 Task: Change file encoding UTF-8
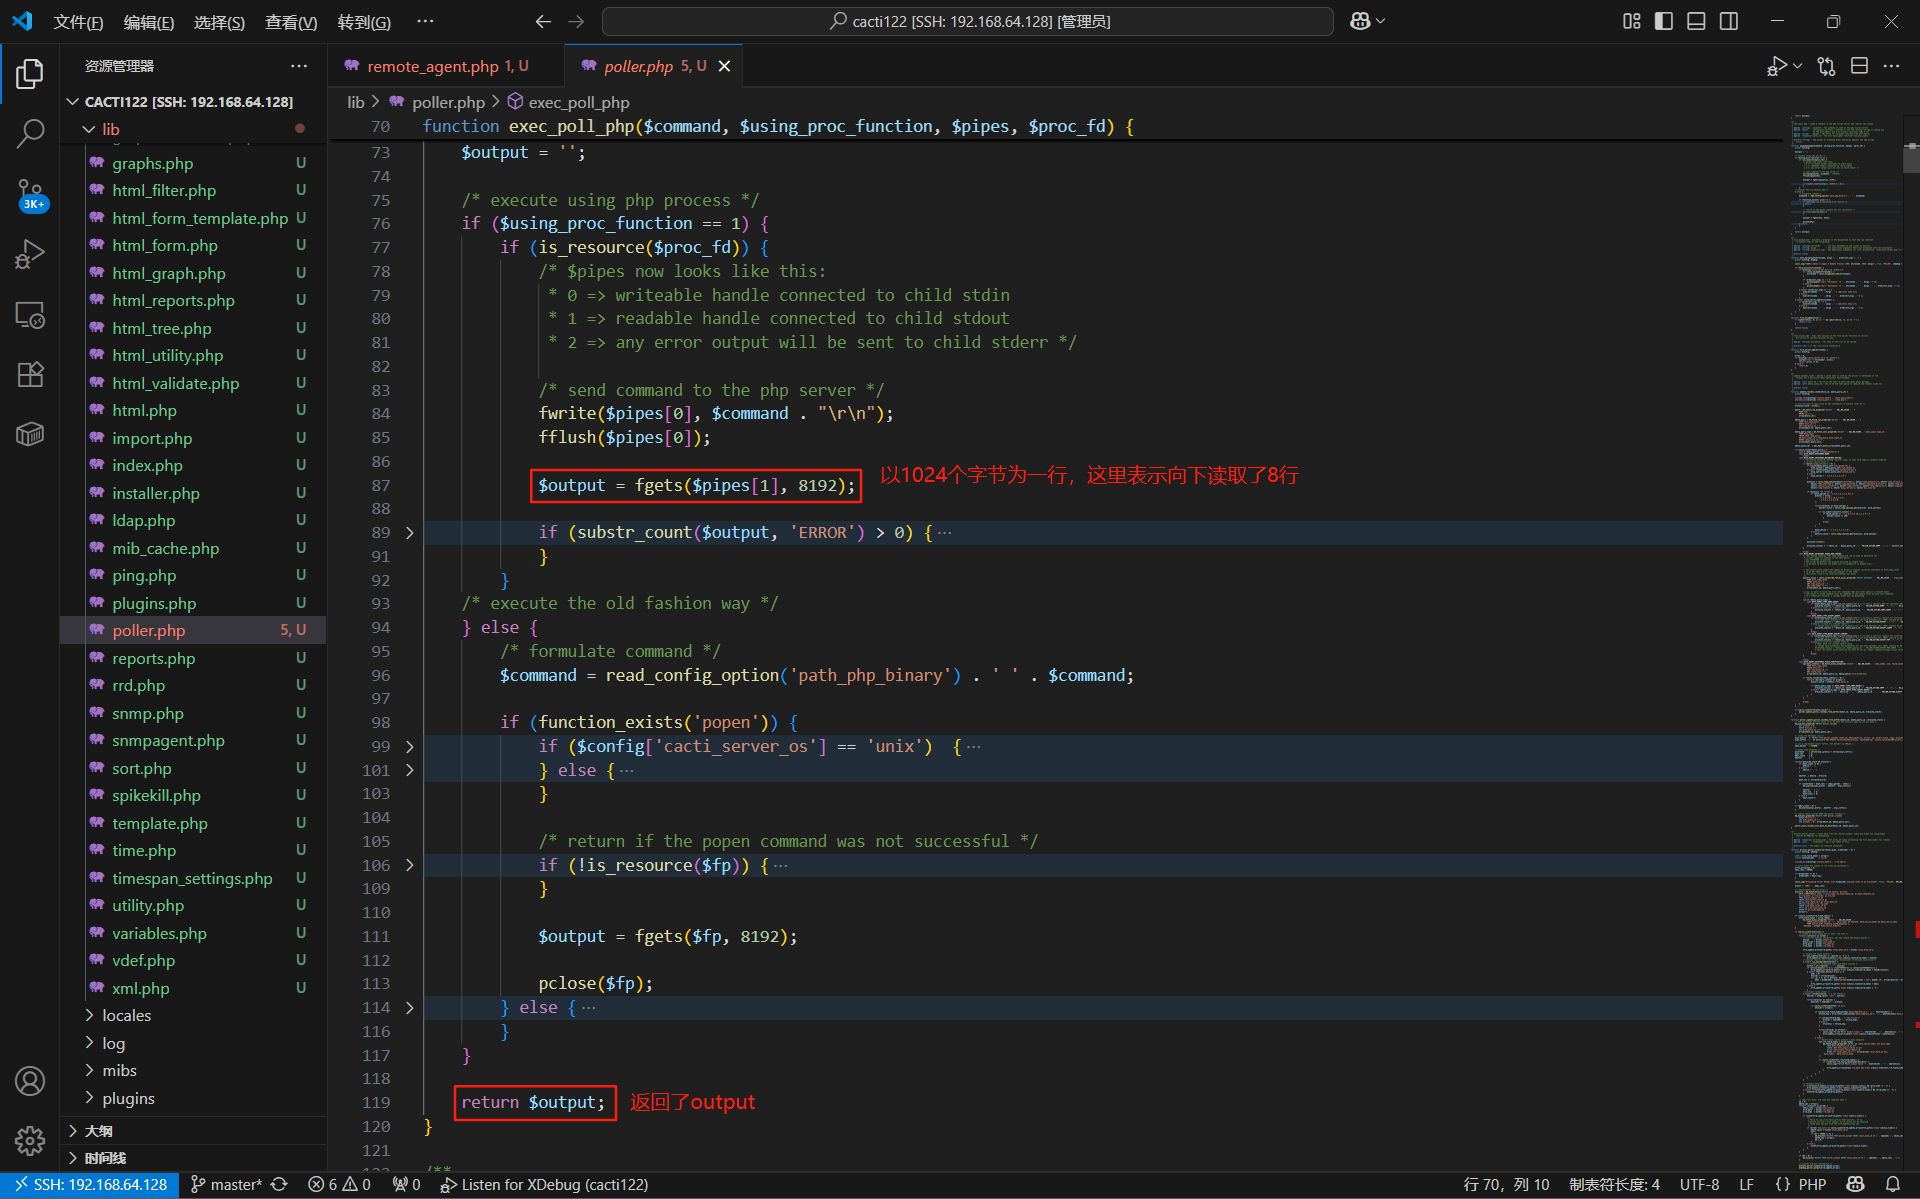pyautogui.click(x=1699, y=1184)
